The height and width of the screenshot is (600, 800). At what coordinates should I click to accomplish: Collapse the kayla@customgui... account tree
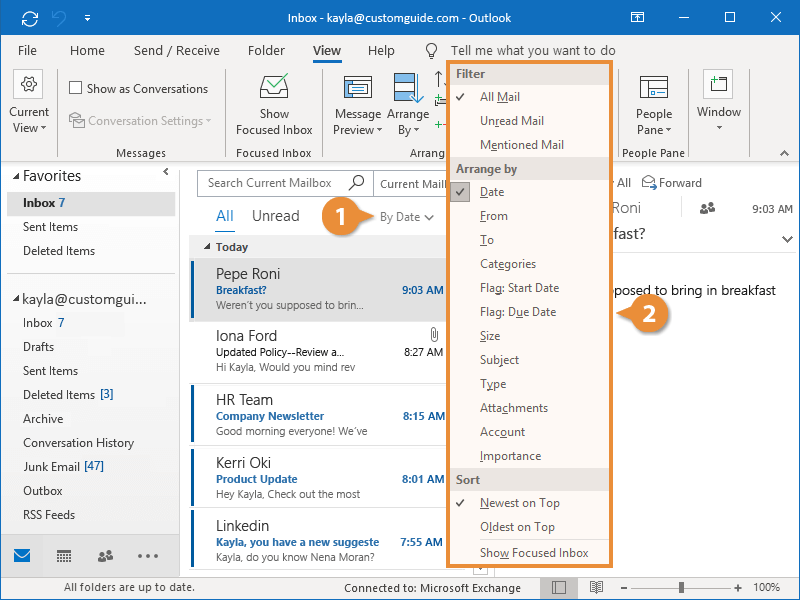pos(16,299)
